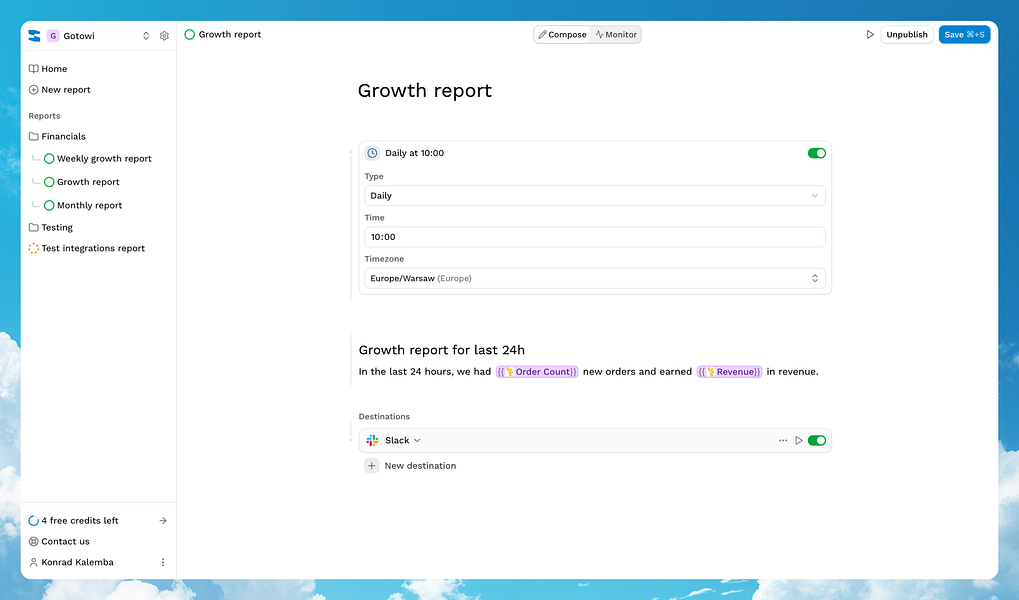The height and width of the screenshot is (600, 1019).
Task: Open Test integrations report
Action: coord(93,248)
